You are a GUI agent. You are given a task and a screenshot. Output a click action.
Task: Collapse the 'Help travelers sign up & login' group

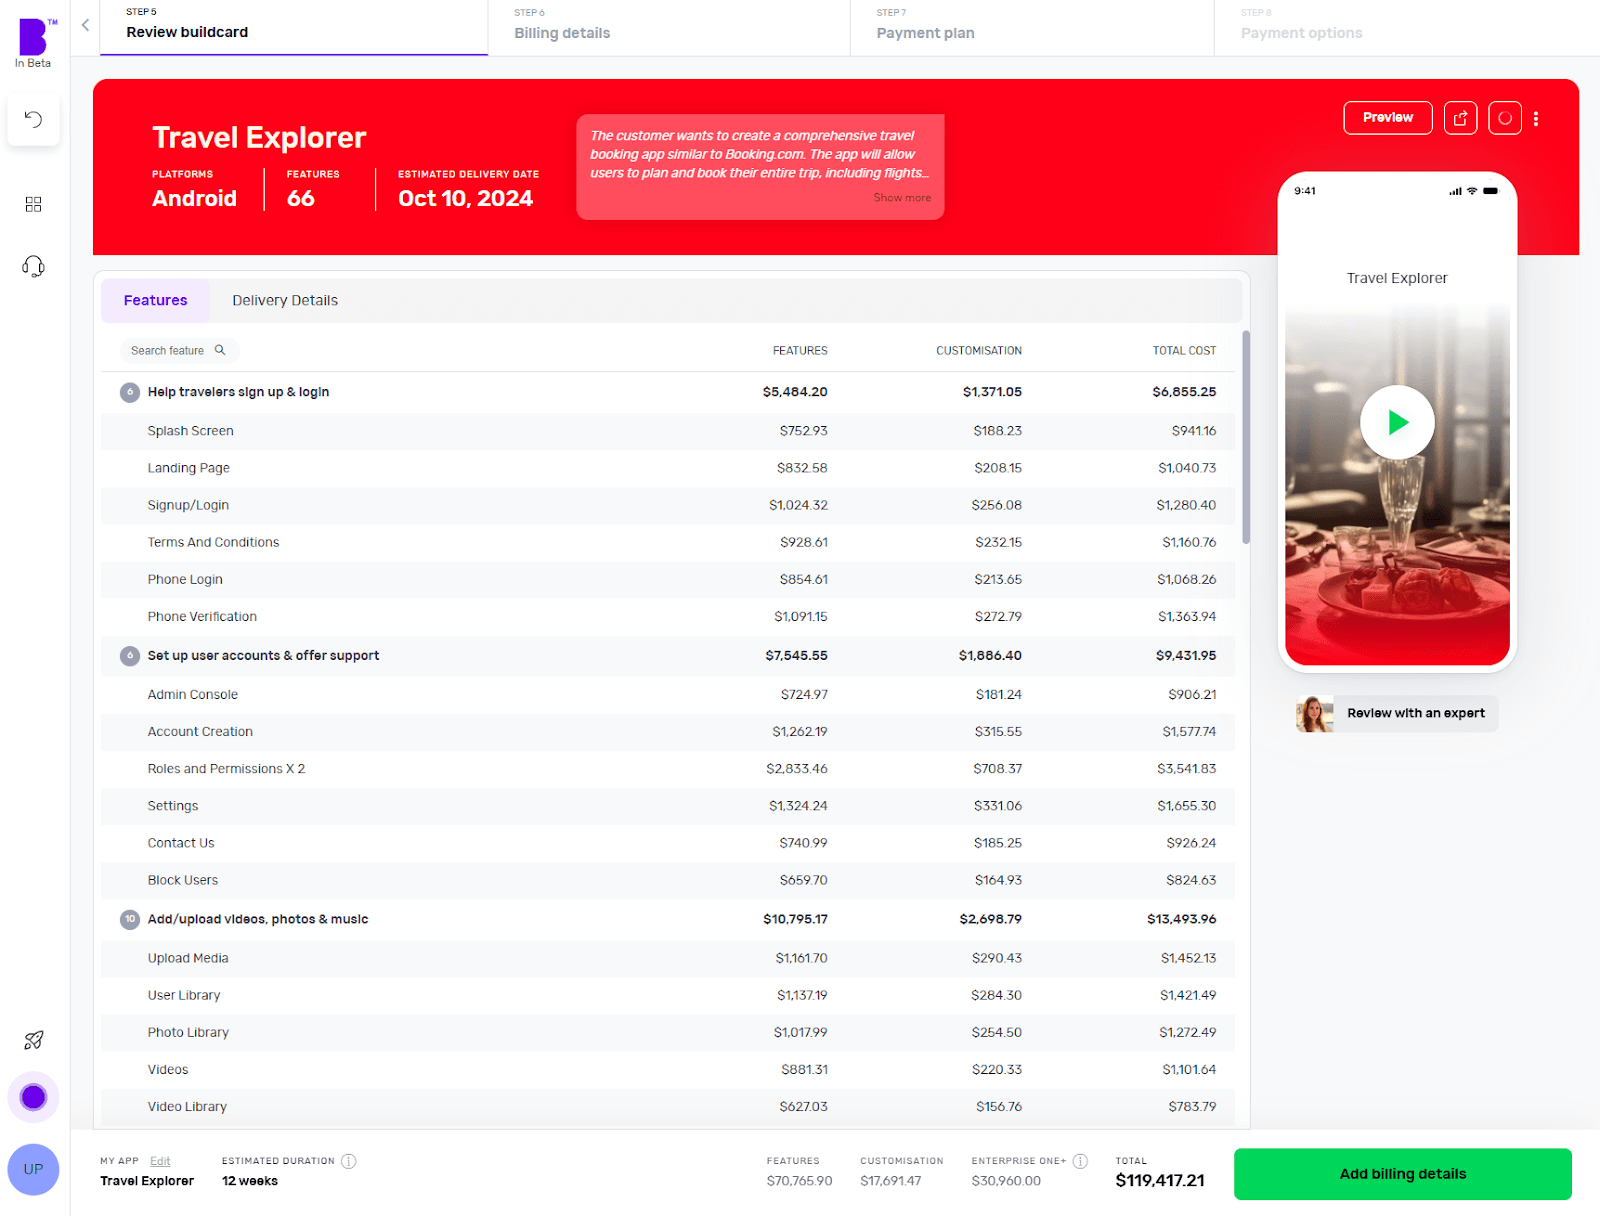point(130,392)
